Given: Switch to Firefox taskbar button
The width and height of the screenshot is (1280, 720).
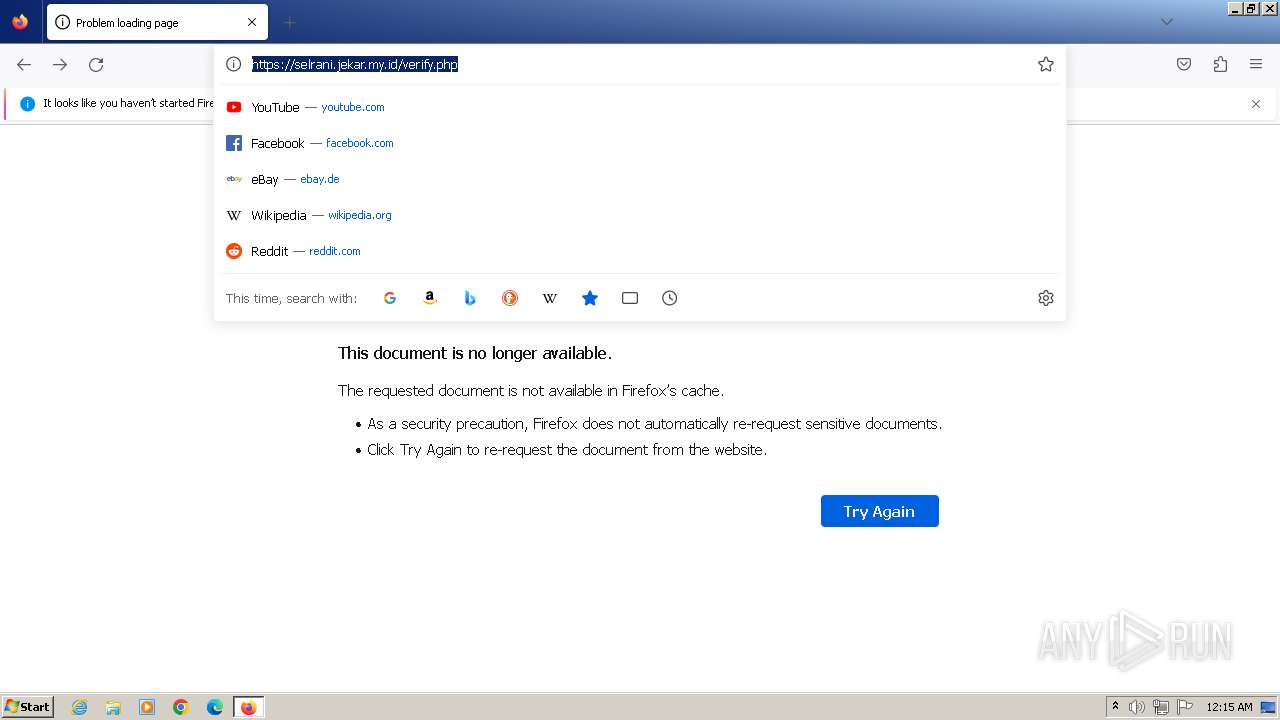Looking at the screenshot, I should click(248, 707).
